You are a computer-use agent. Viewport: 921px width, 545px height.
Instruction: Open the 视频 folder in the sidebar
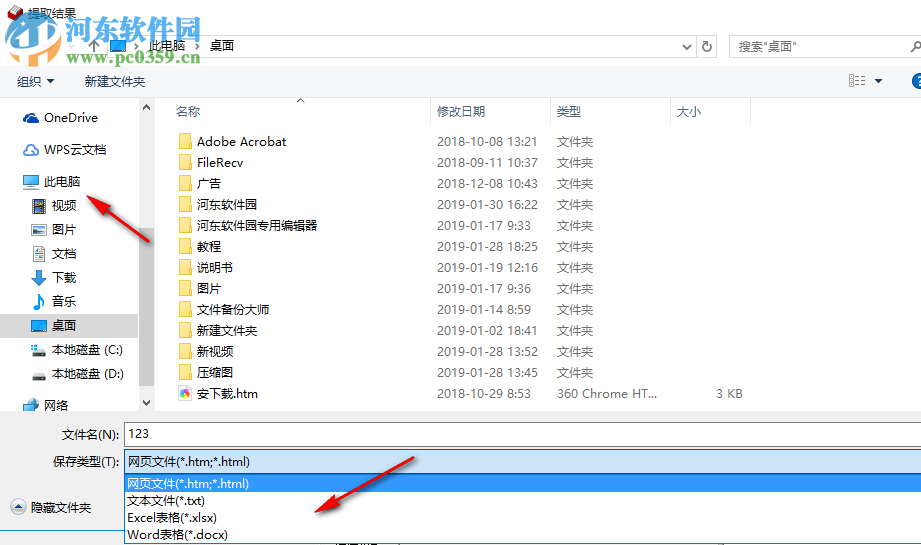(x=63, y=206)
